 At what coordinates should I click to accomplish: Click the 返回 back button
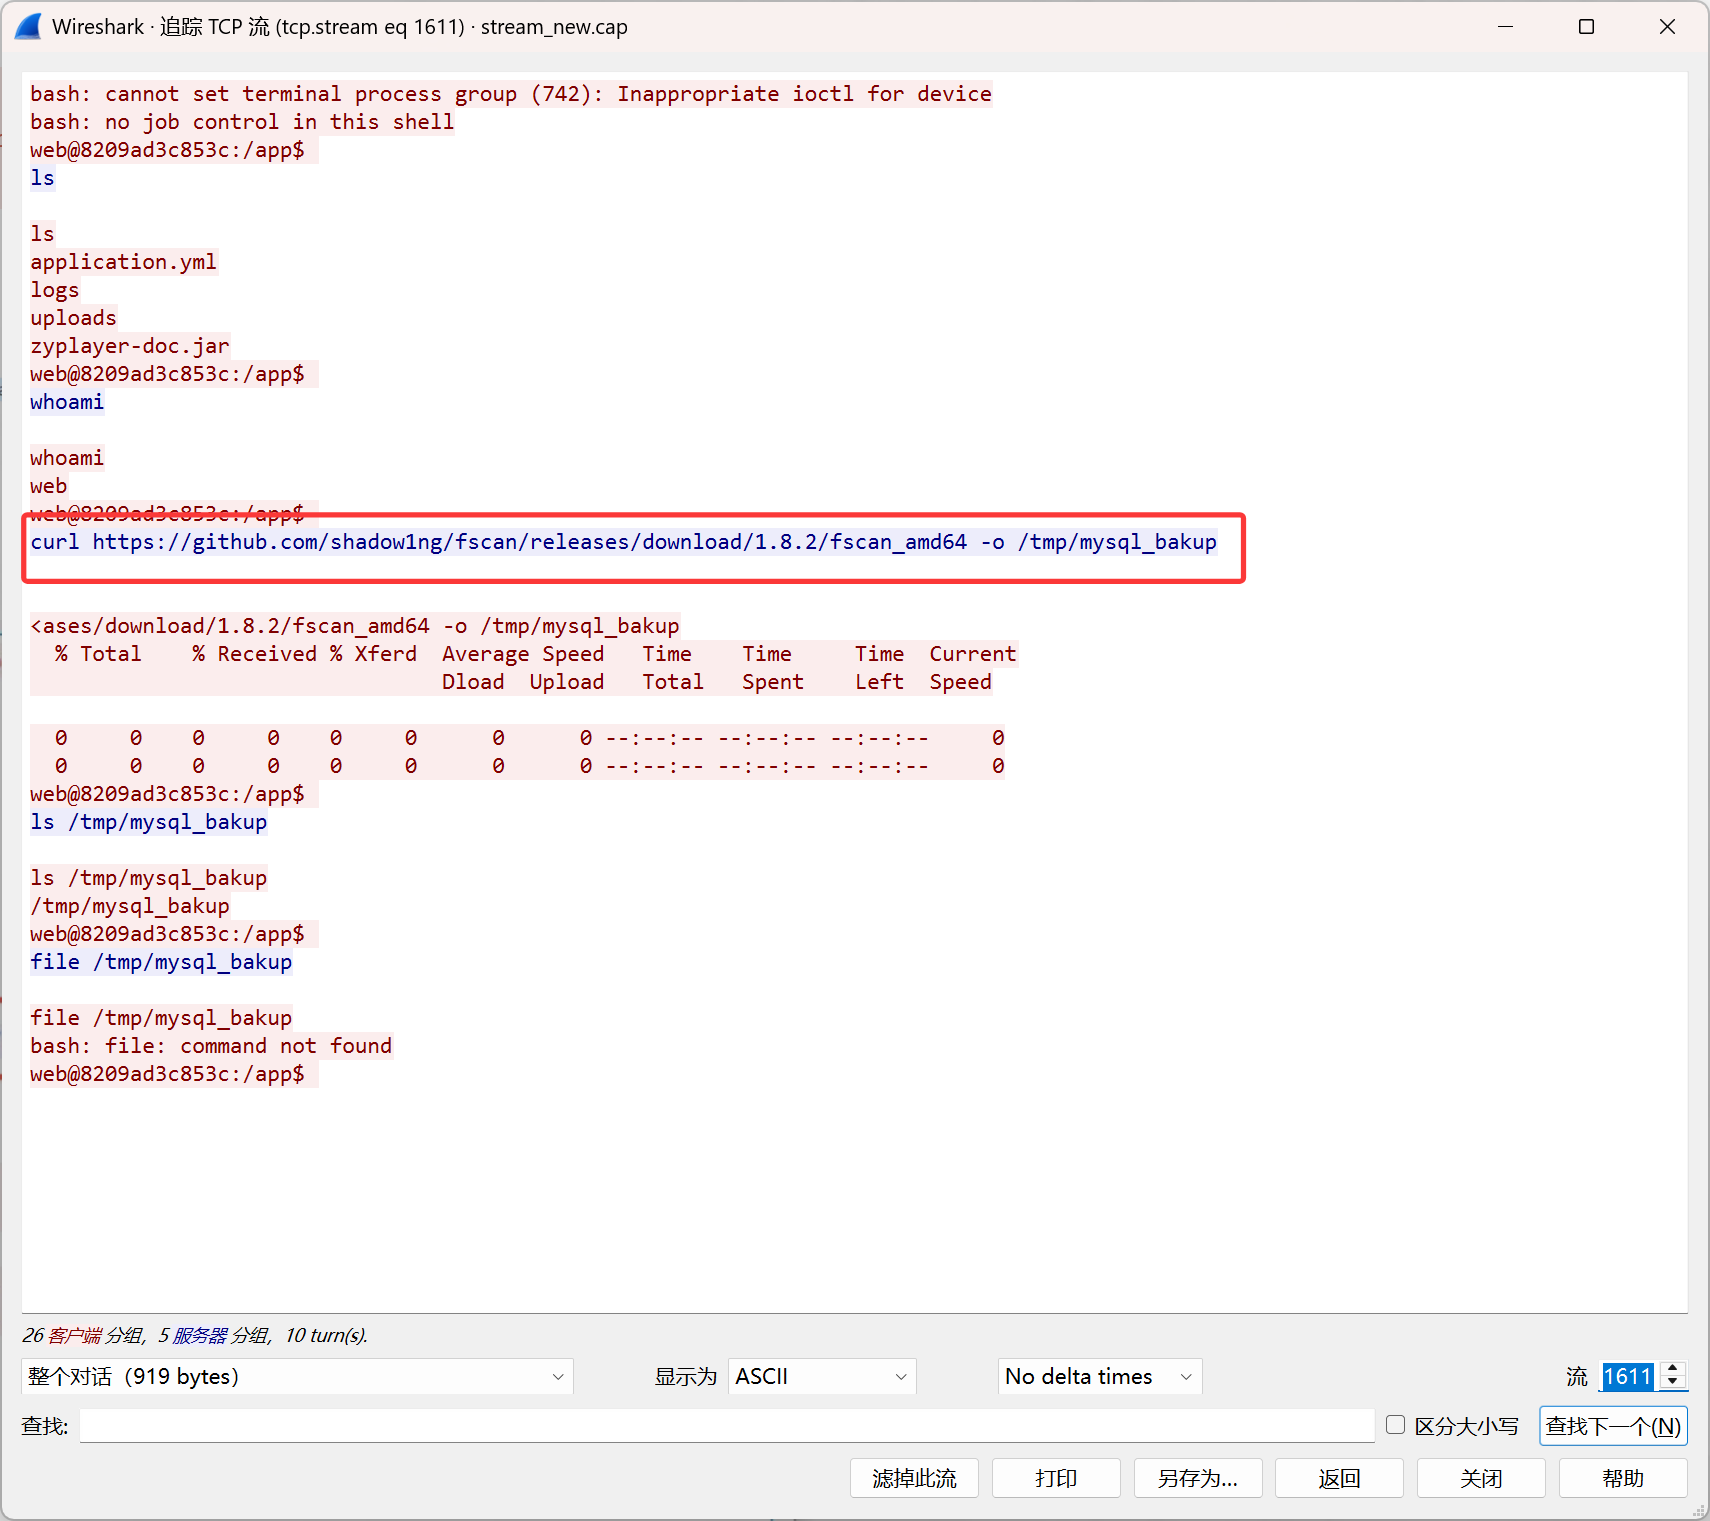coord(1339,1478)
